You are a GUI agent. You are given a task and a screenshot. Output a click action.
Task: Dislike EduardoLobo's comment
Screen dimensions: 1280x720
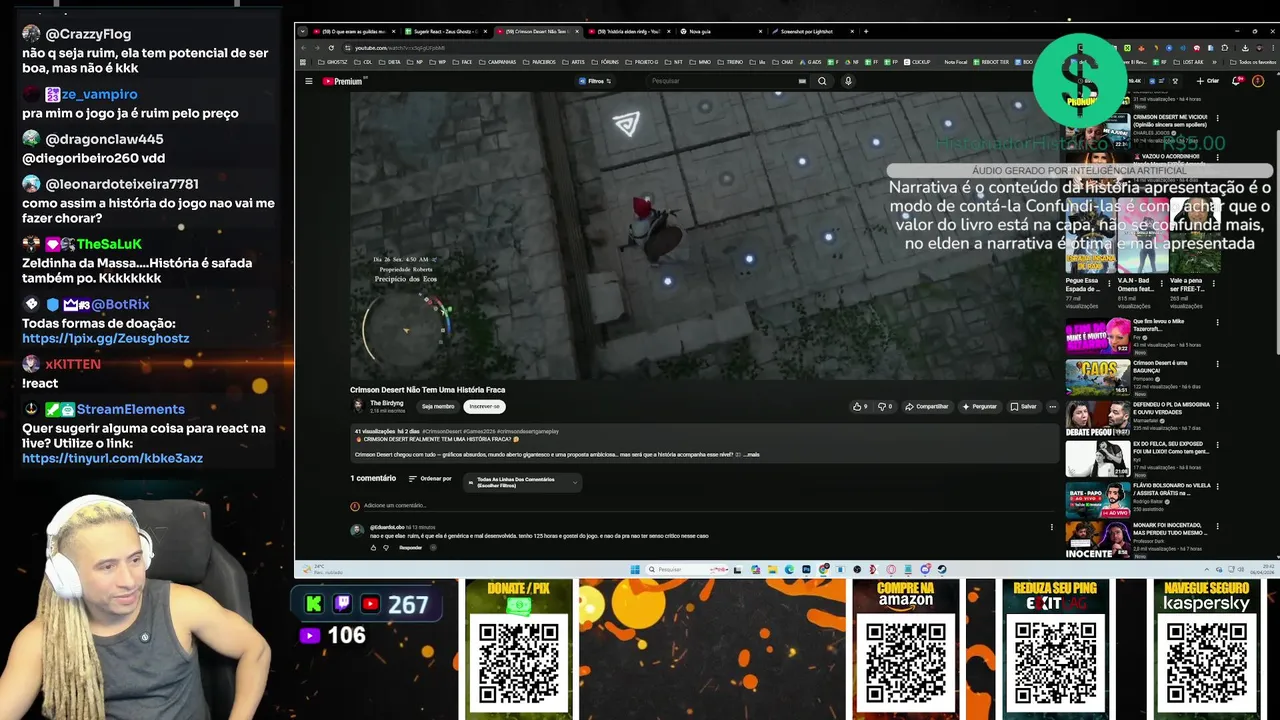[x=387, y=548]
